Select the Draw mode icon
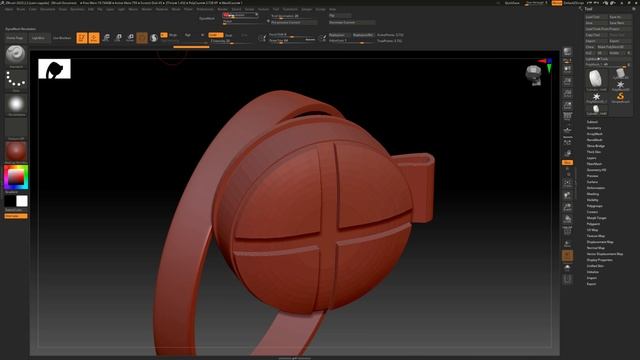 (x=94, y=38)
